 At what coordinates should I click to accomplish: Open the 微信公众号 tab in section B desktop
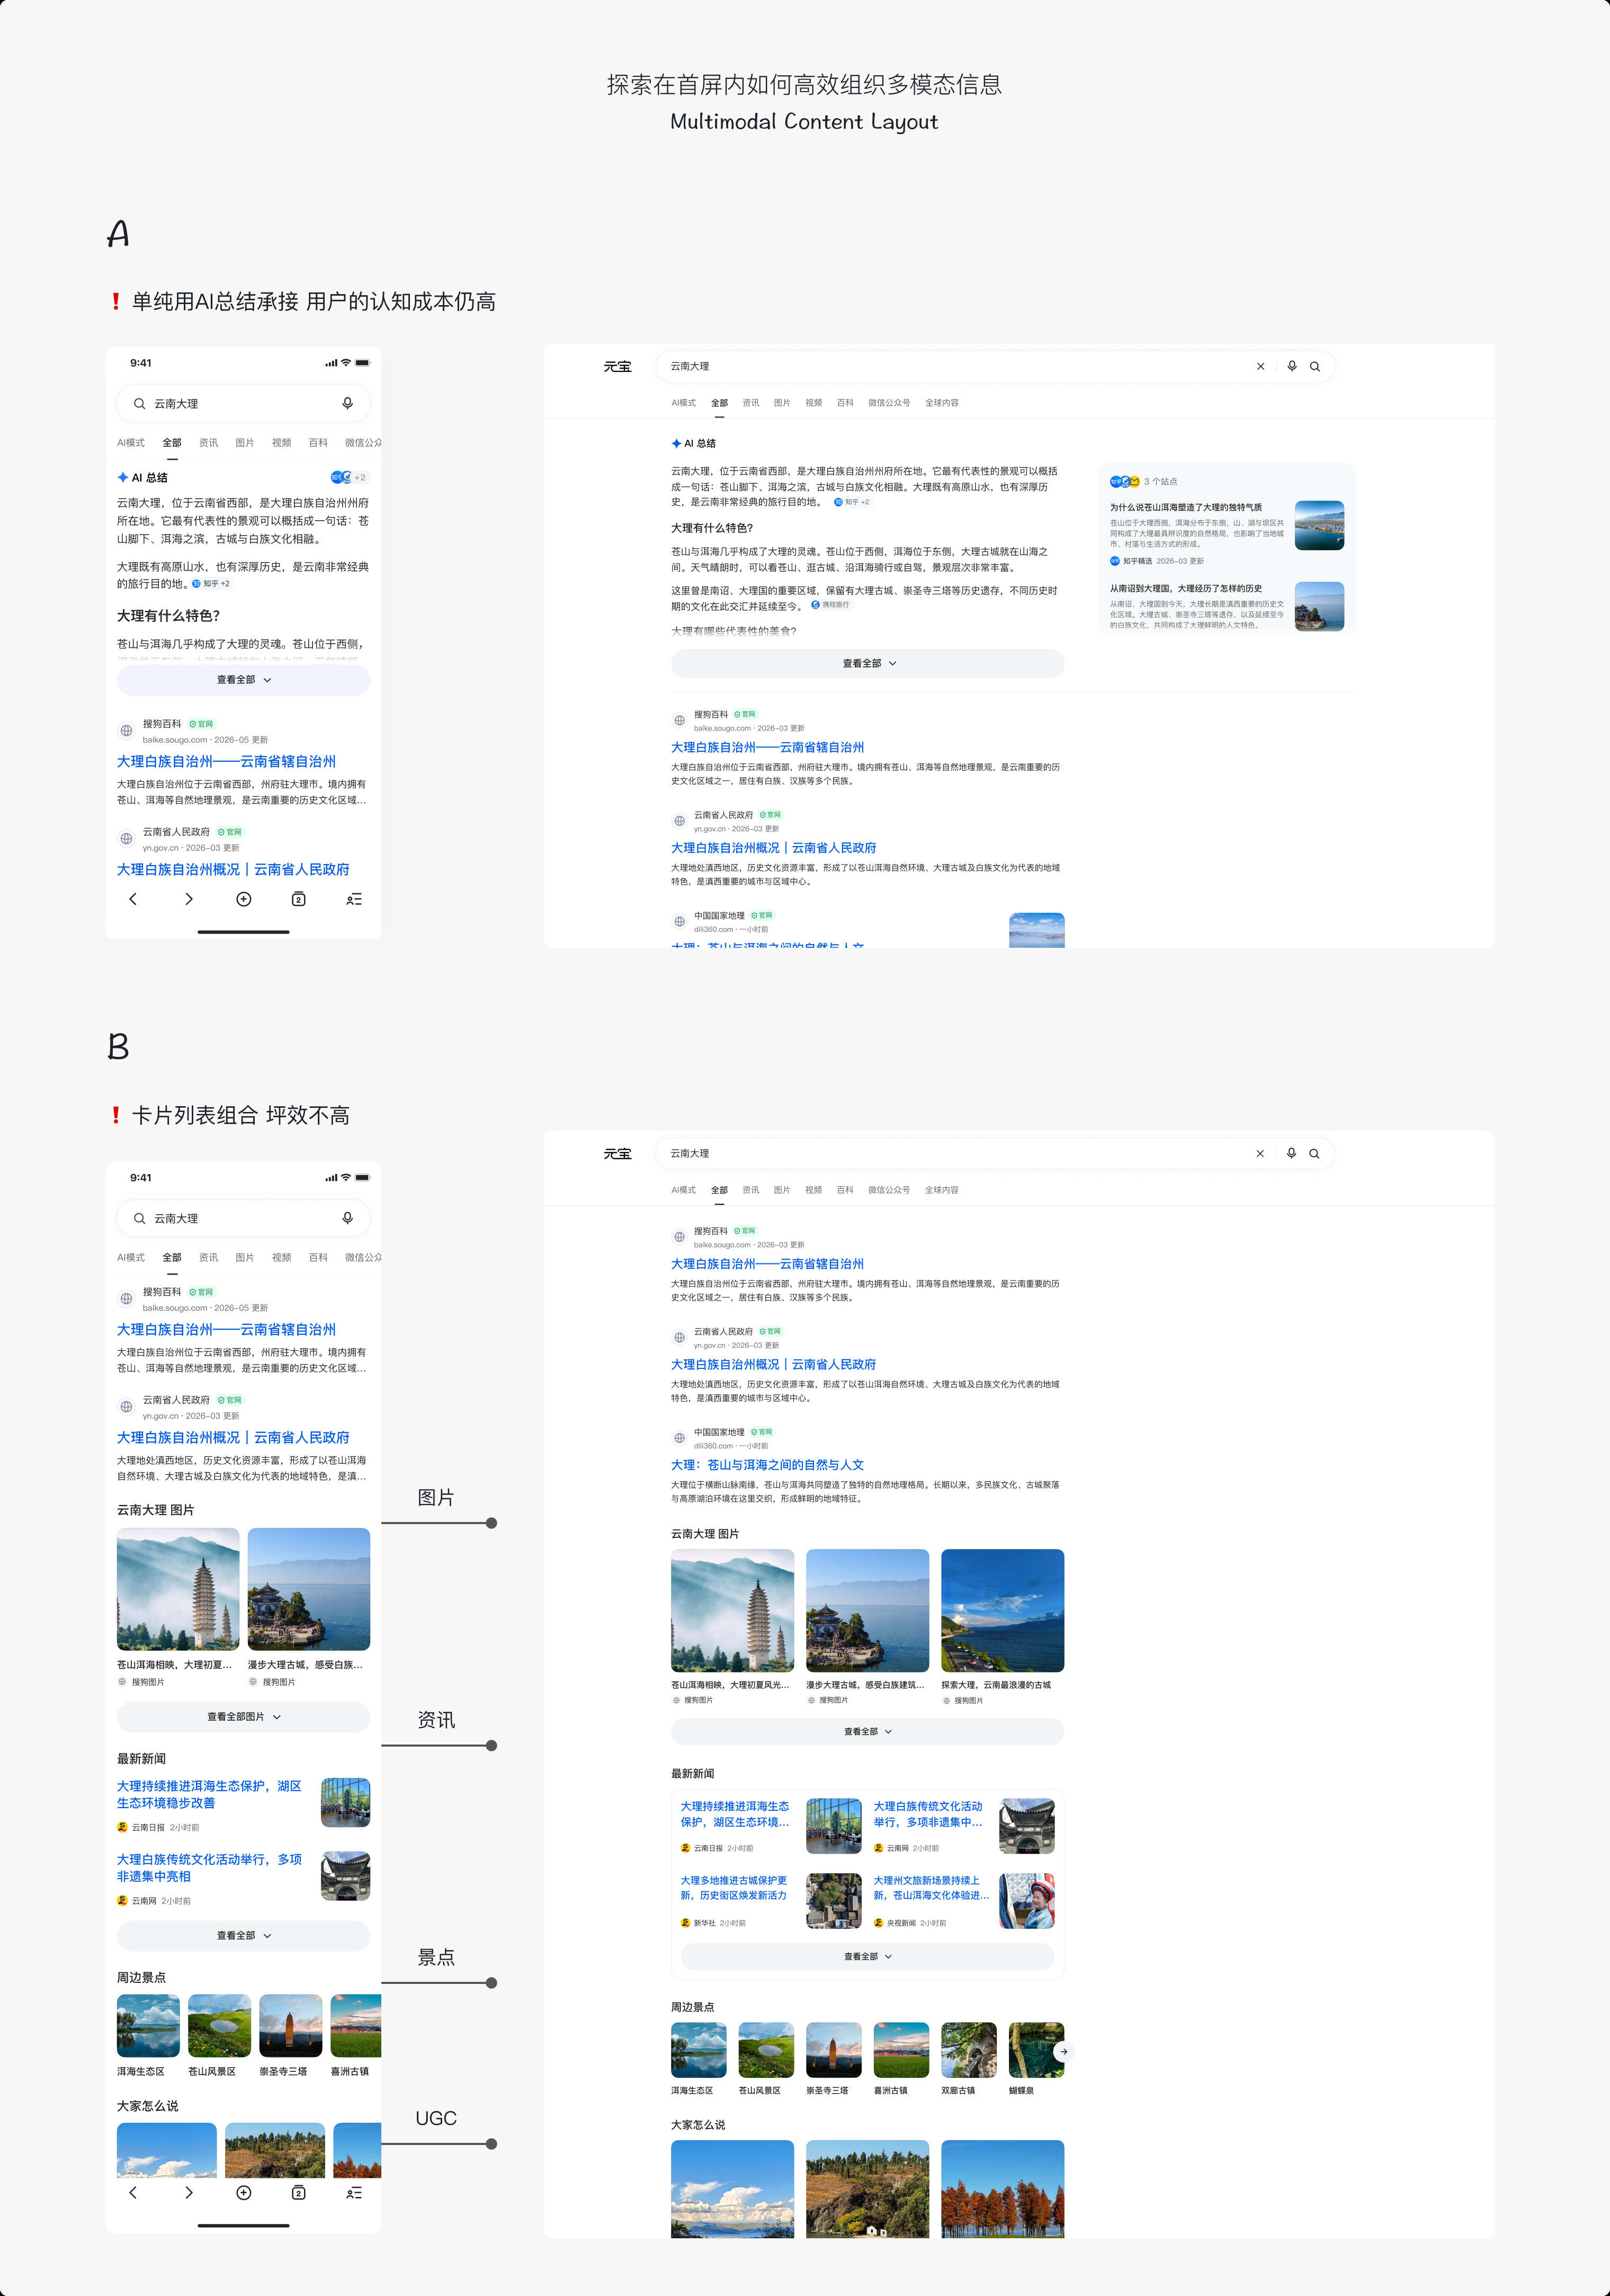[889, 1190]
